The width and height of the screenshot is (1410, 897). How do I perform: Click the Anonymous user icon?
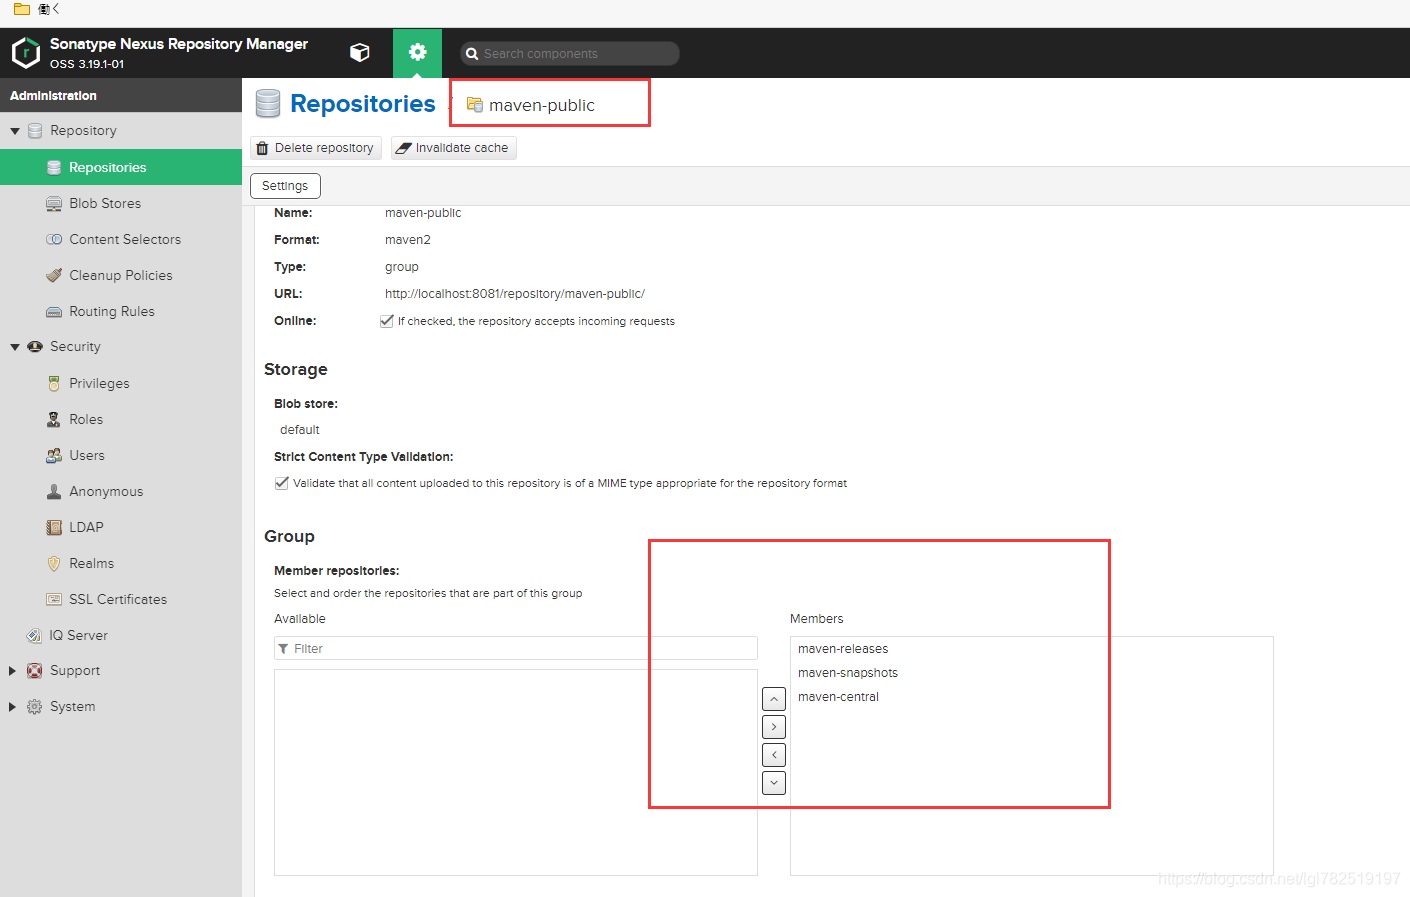[x=54, y=491]
